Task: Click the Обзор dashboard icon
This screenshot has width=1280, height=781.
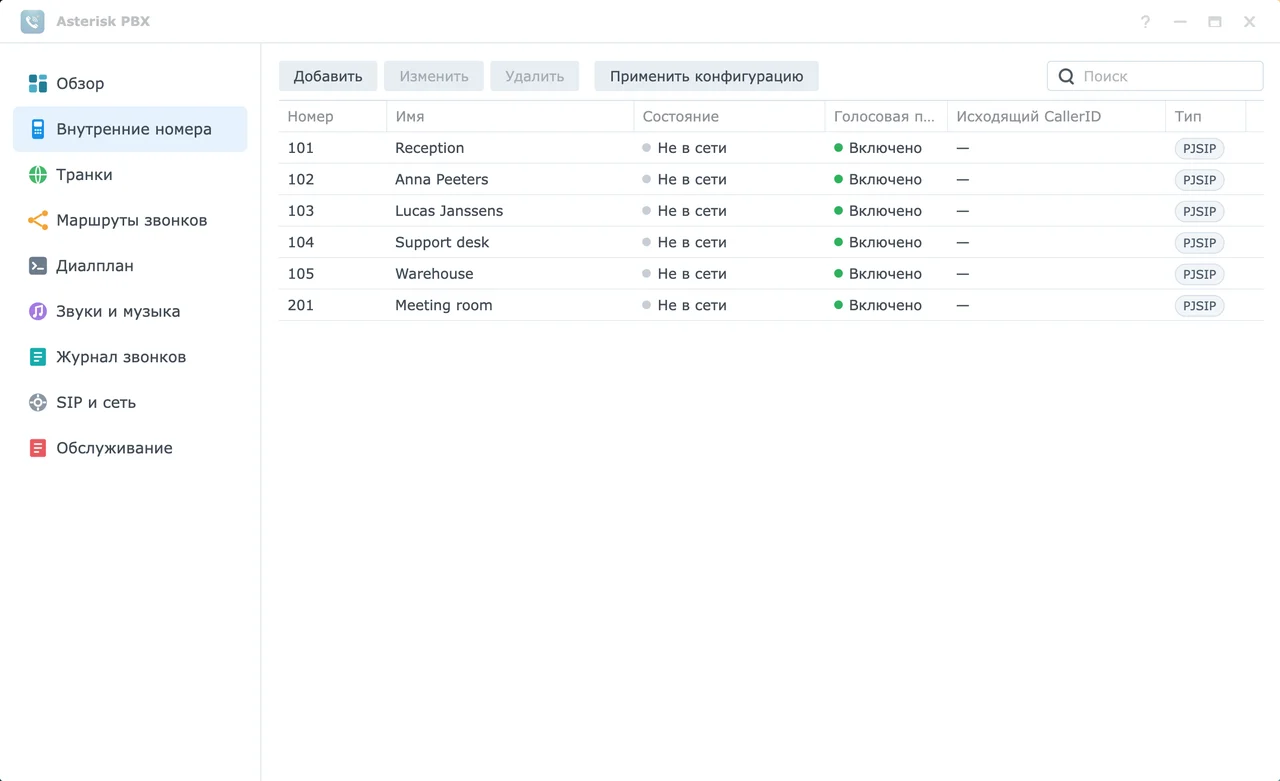Action: click(x=38, y=84)
